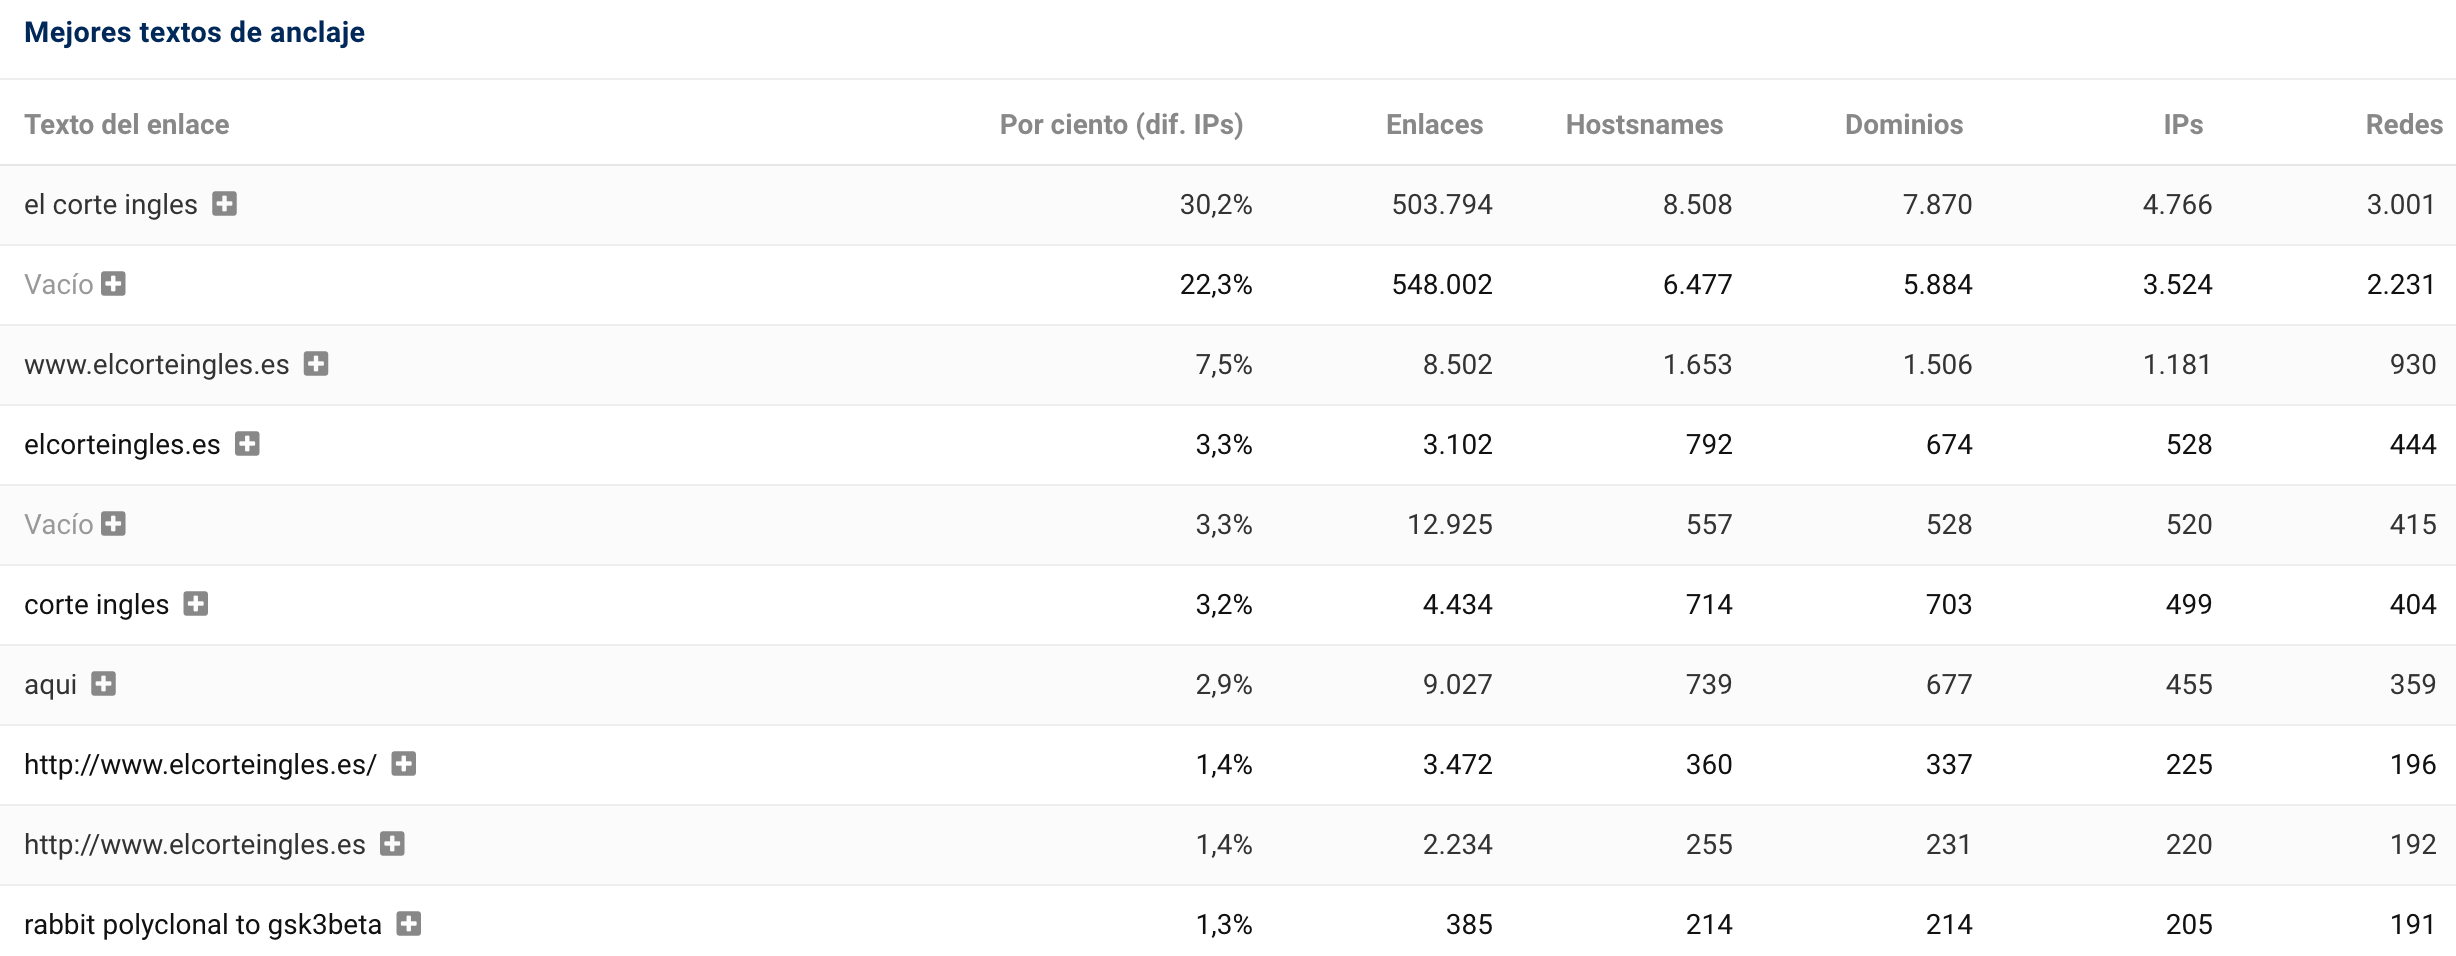This screenshot has height=956, width=2456.
Task: Click the Hostnames column header
Action: [x=1644, y=124]
